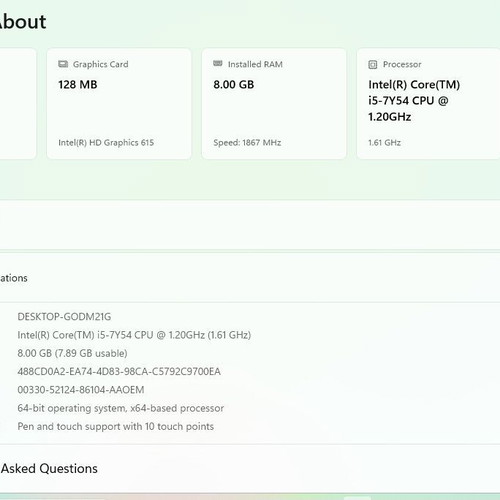
Task: Click 8.00 GB (7.89 GB usable) row
Action: [72, 353]
